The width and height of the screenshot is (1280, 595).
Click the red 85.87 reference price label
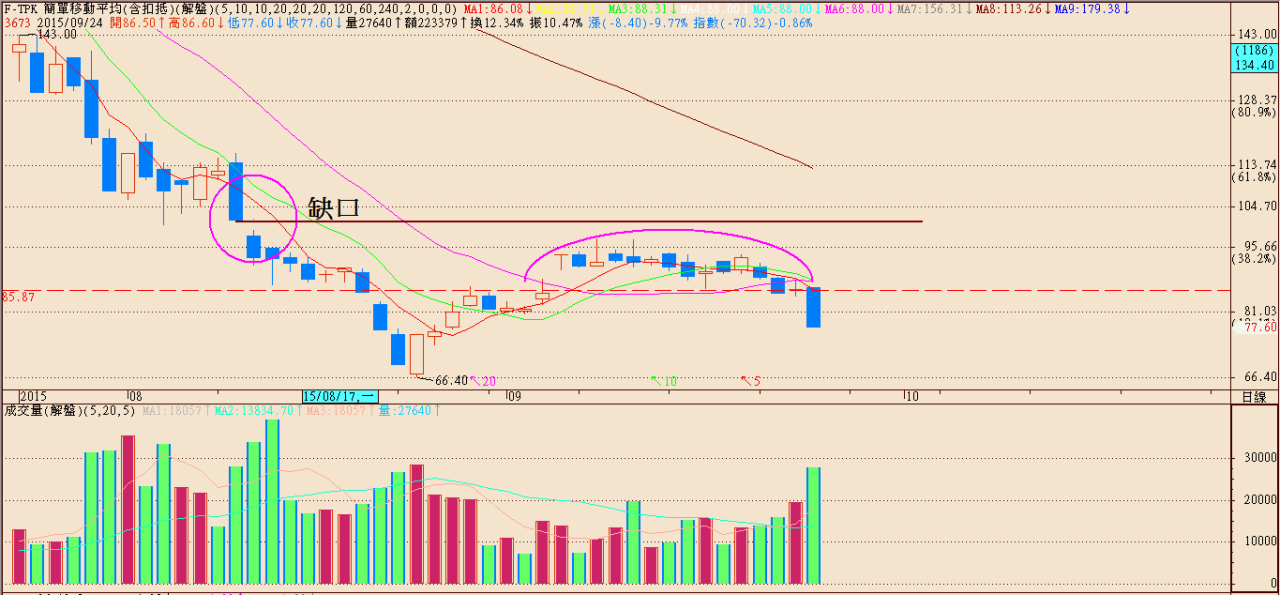pos(19,297)
